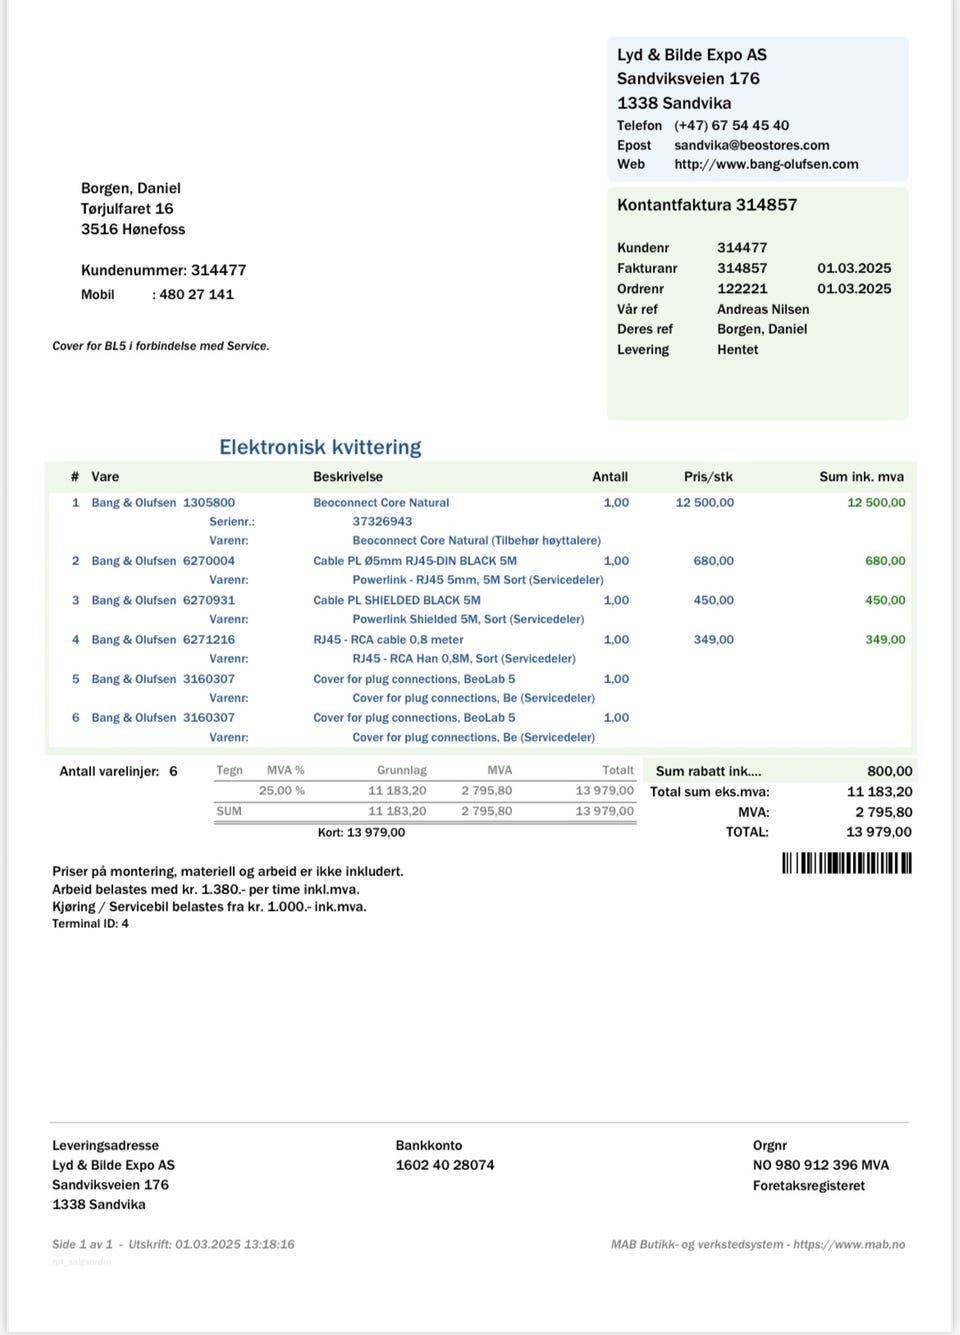Screen dimensions: 960x1335
Task: Click the Leveringsadresse heading
Action: pos(105,1146)
